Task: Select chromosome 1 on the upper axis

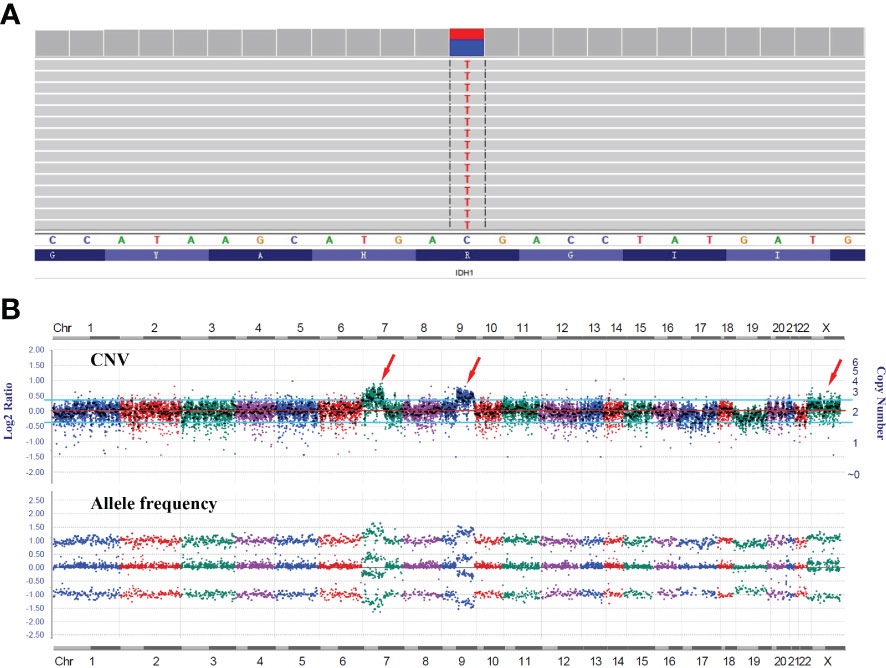Action: pyautogui.click(x=90, y=328)
